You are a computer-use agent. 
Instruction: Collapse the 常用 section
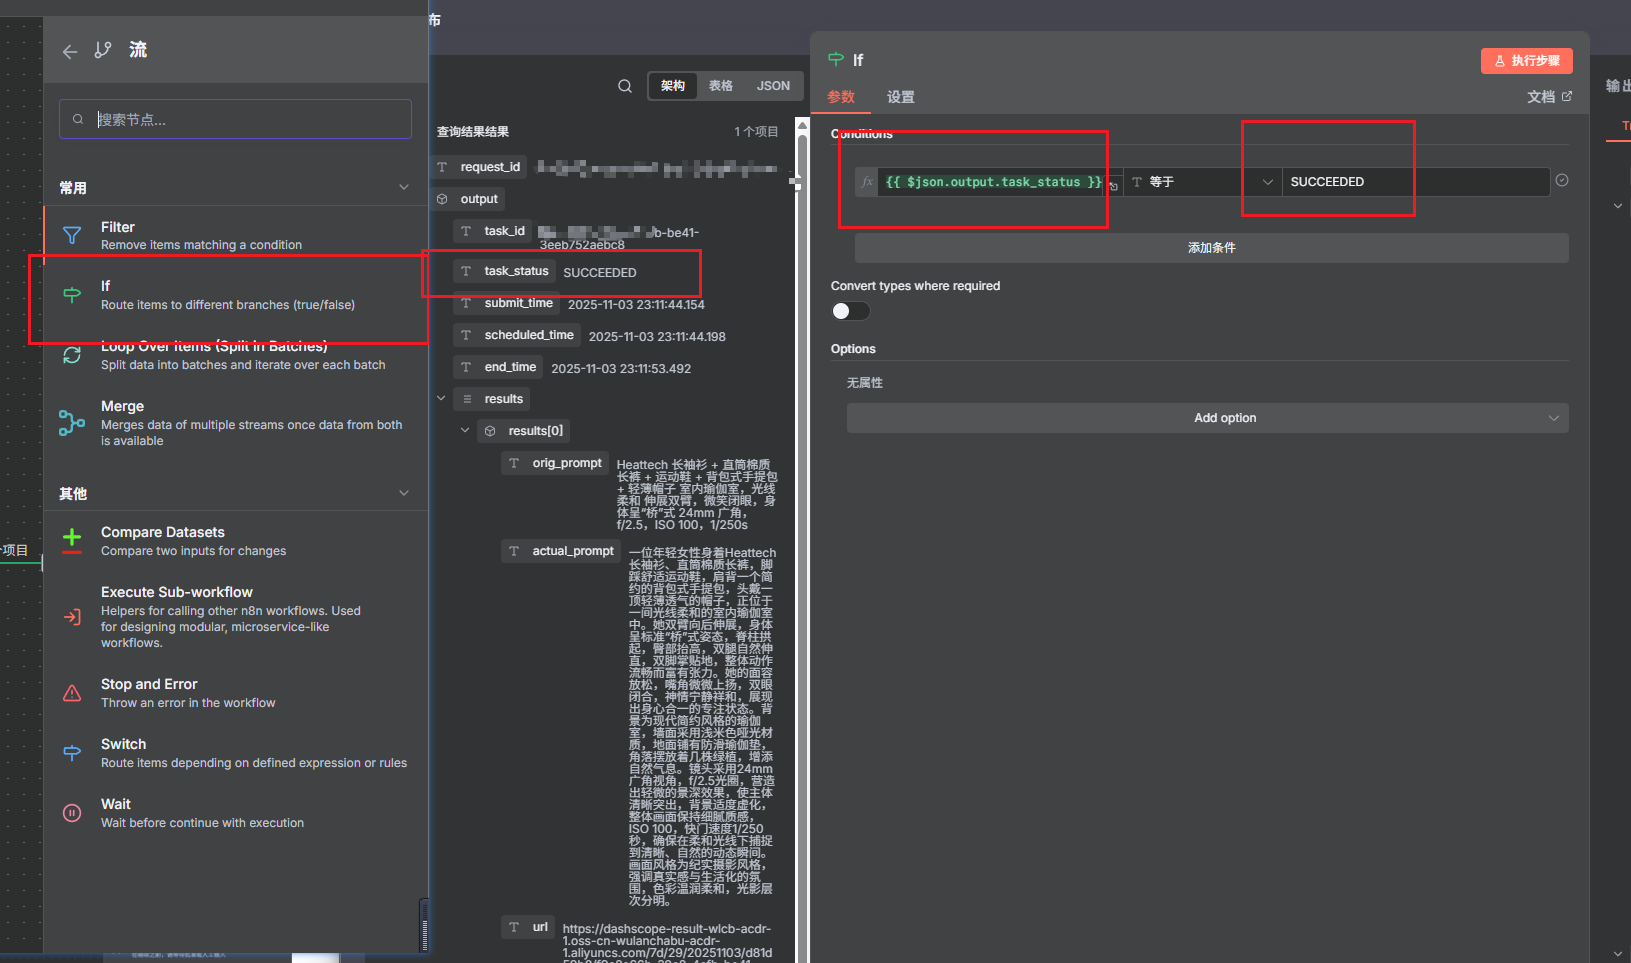(x=404, y=187)
